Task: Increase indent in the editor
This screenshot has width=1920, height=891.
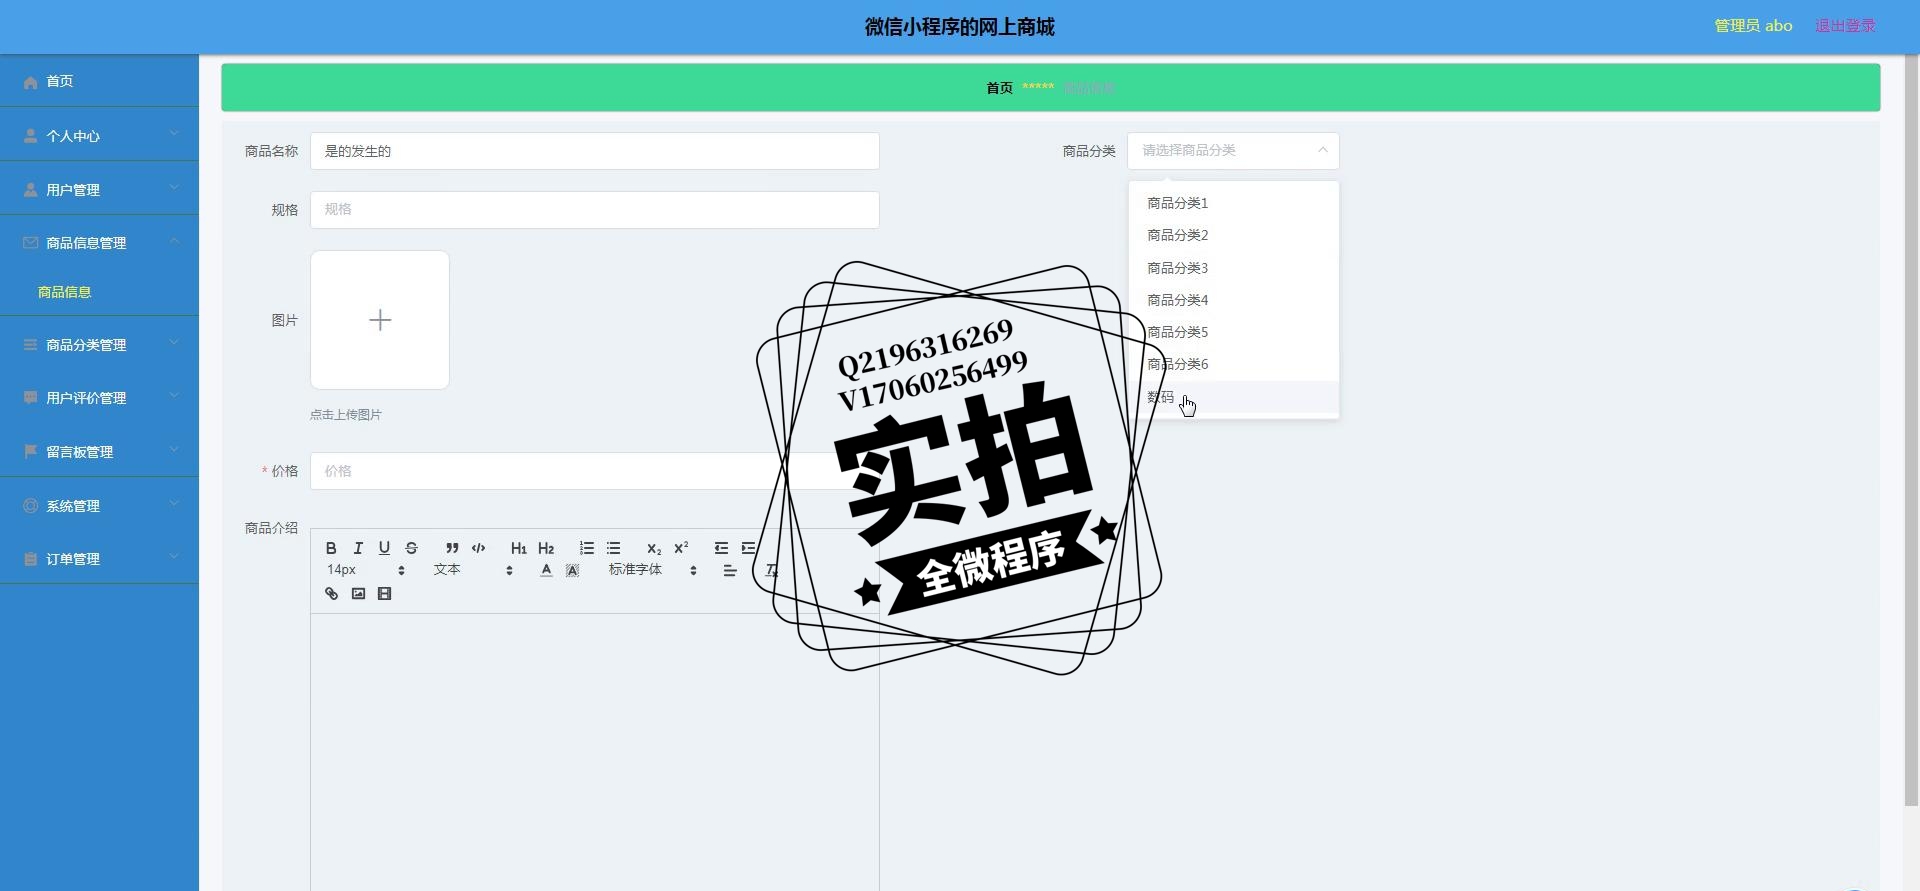Action: tap(748, 548)
